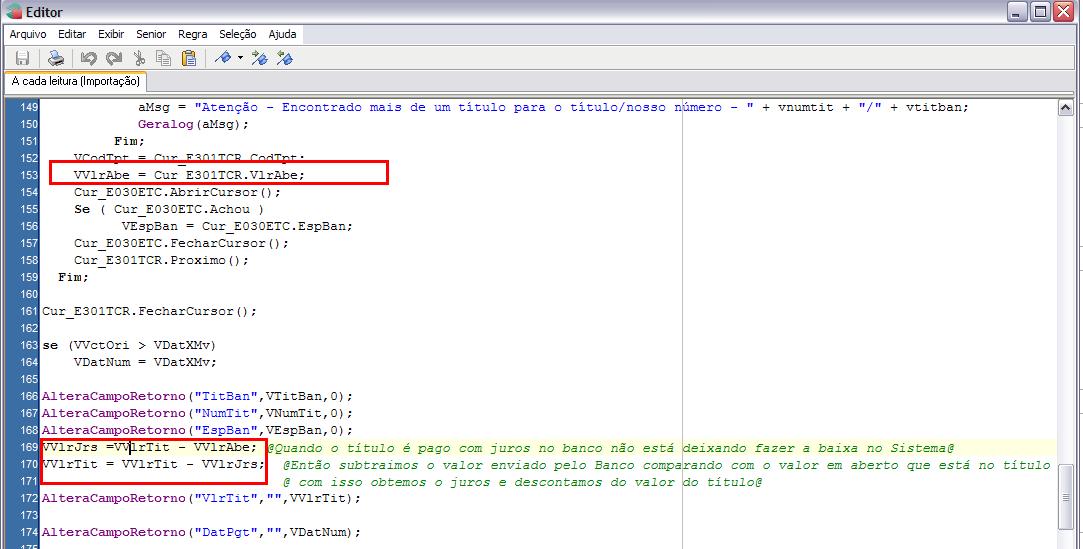1083x549 pixels.
Task: Undo the last edit
Action: coord(89,58)
